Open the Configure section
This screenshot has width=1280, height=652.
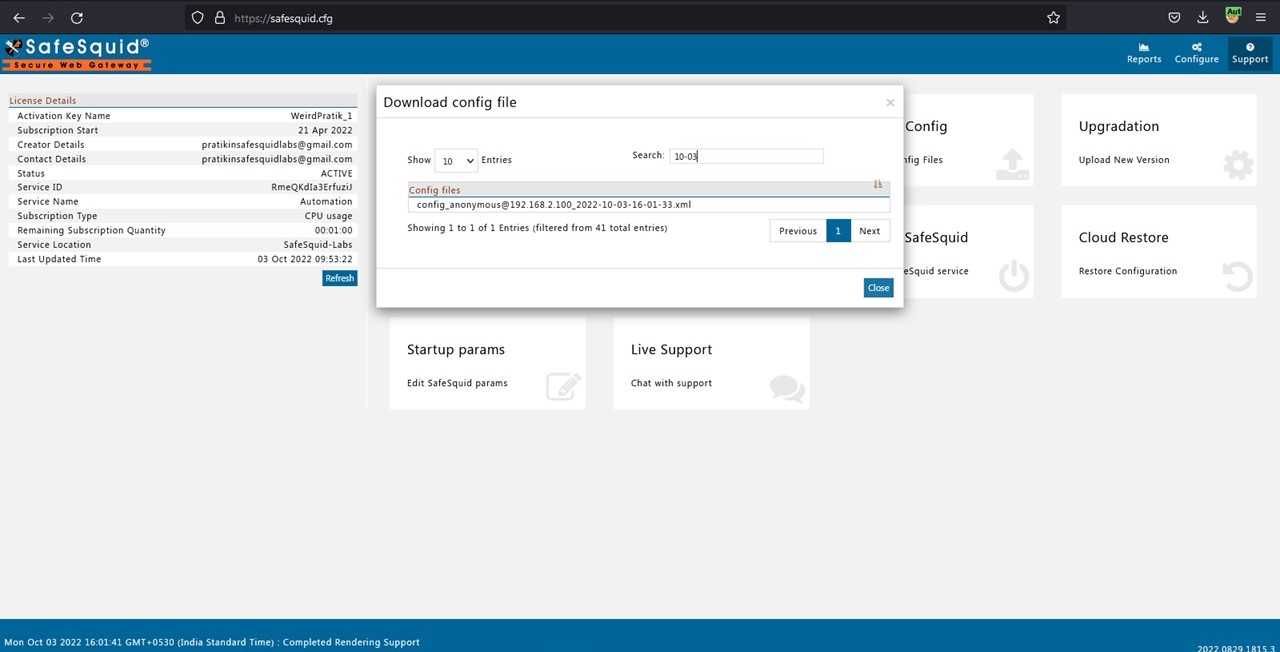coord(1196,53)
